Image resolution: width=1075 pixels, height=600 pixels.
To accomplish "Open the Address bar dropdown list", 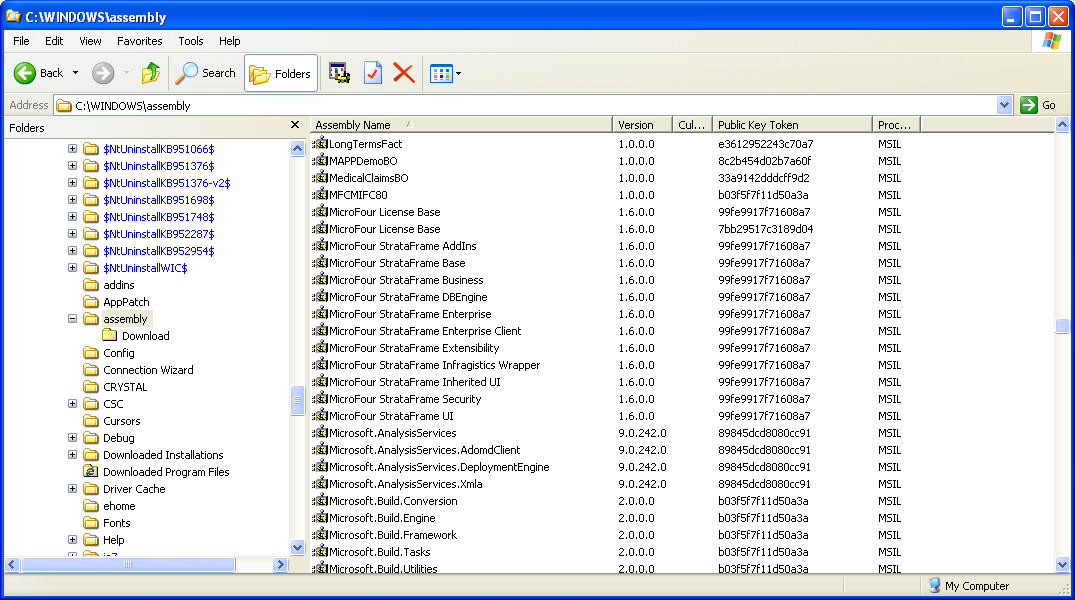I will click(1004, 105).
